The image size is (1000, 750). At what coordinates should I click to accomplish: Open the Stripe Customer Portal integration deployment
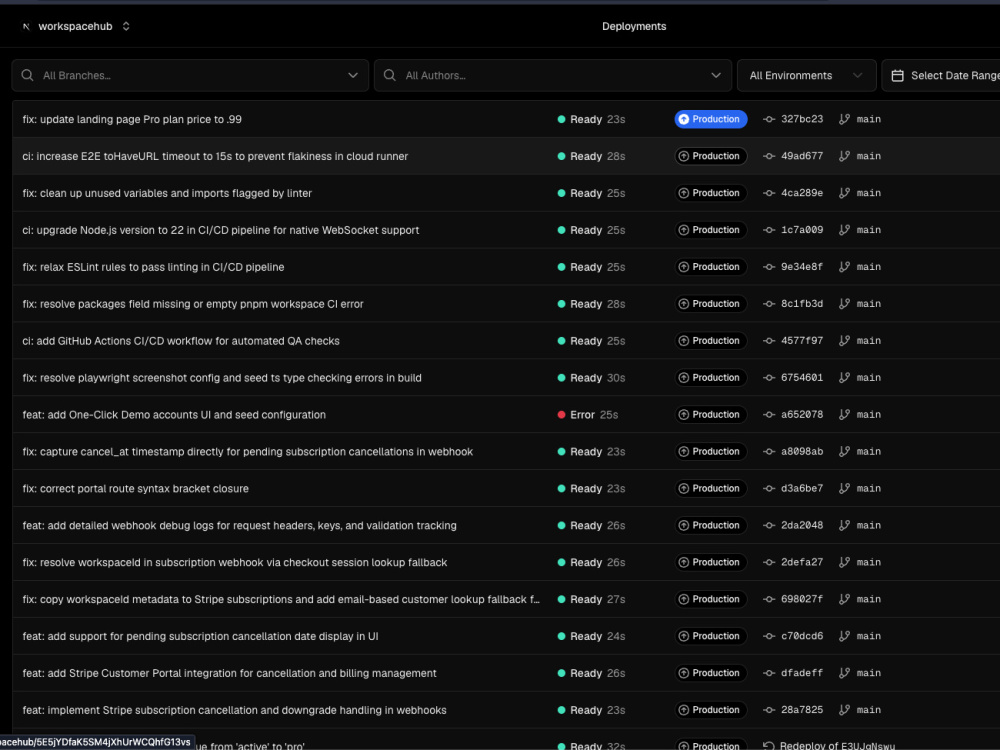230,674
